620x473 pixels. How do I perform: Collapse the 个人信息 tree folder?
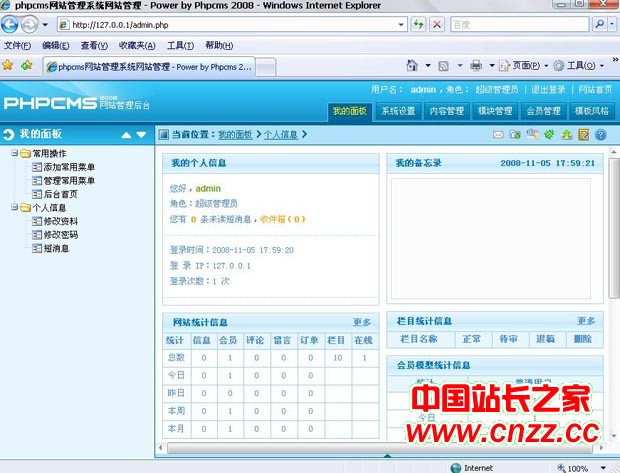(14, 207)
